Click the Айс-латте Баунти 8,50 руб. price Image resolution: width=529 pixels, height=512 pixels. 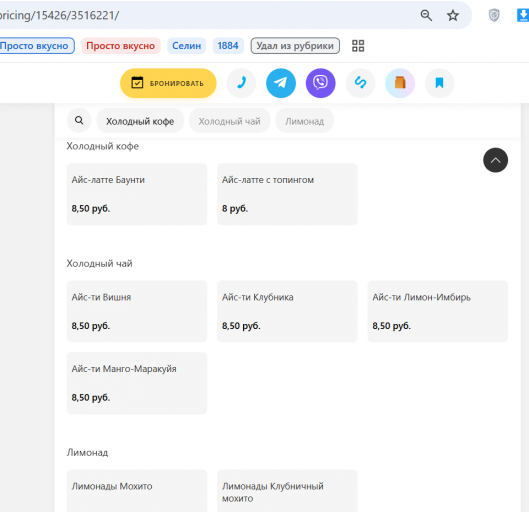point(91,208)
